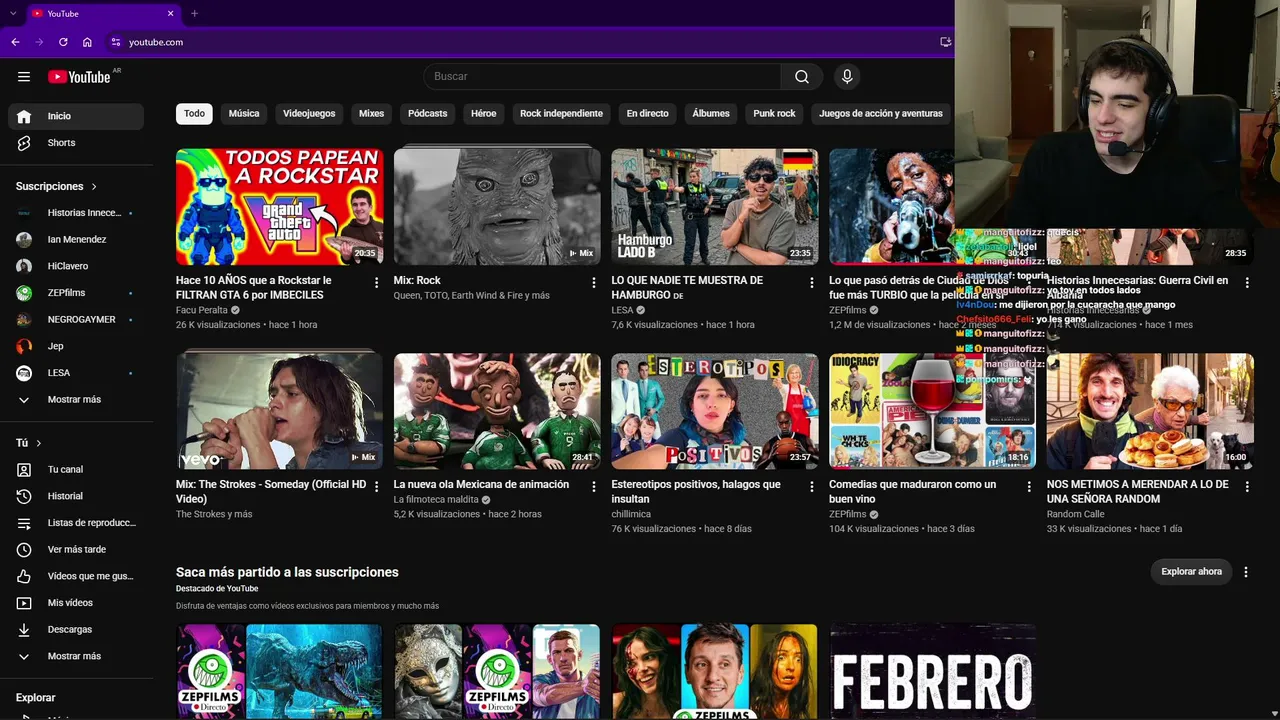Image resolution: width=1280 pixels, height=720 pixels.
Task: Click the Explorar ahora button
Action: 1192,572
